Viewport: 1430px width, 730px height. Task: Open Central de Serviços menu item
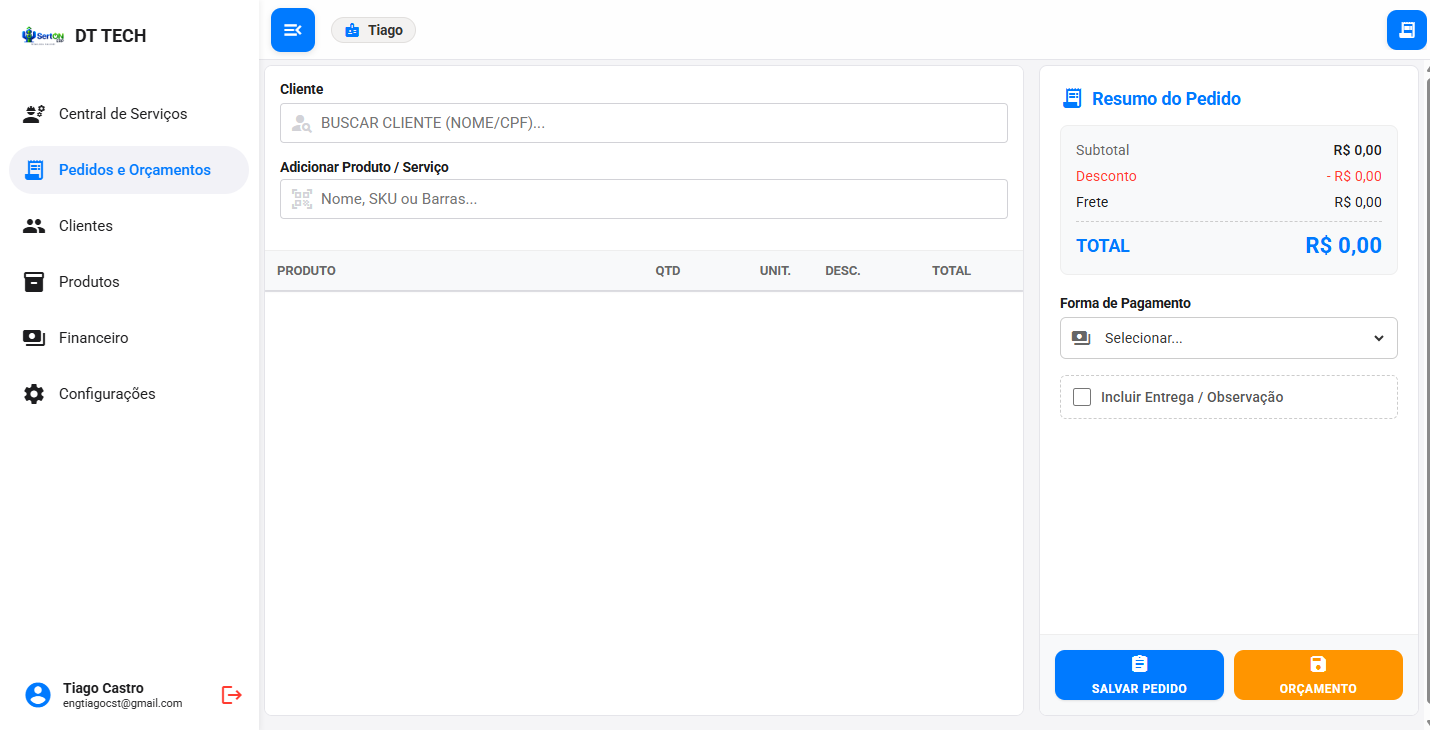129,114
